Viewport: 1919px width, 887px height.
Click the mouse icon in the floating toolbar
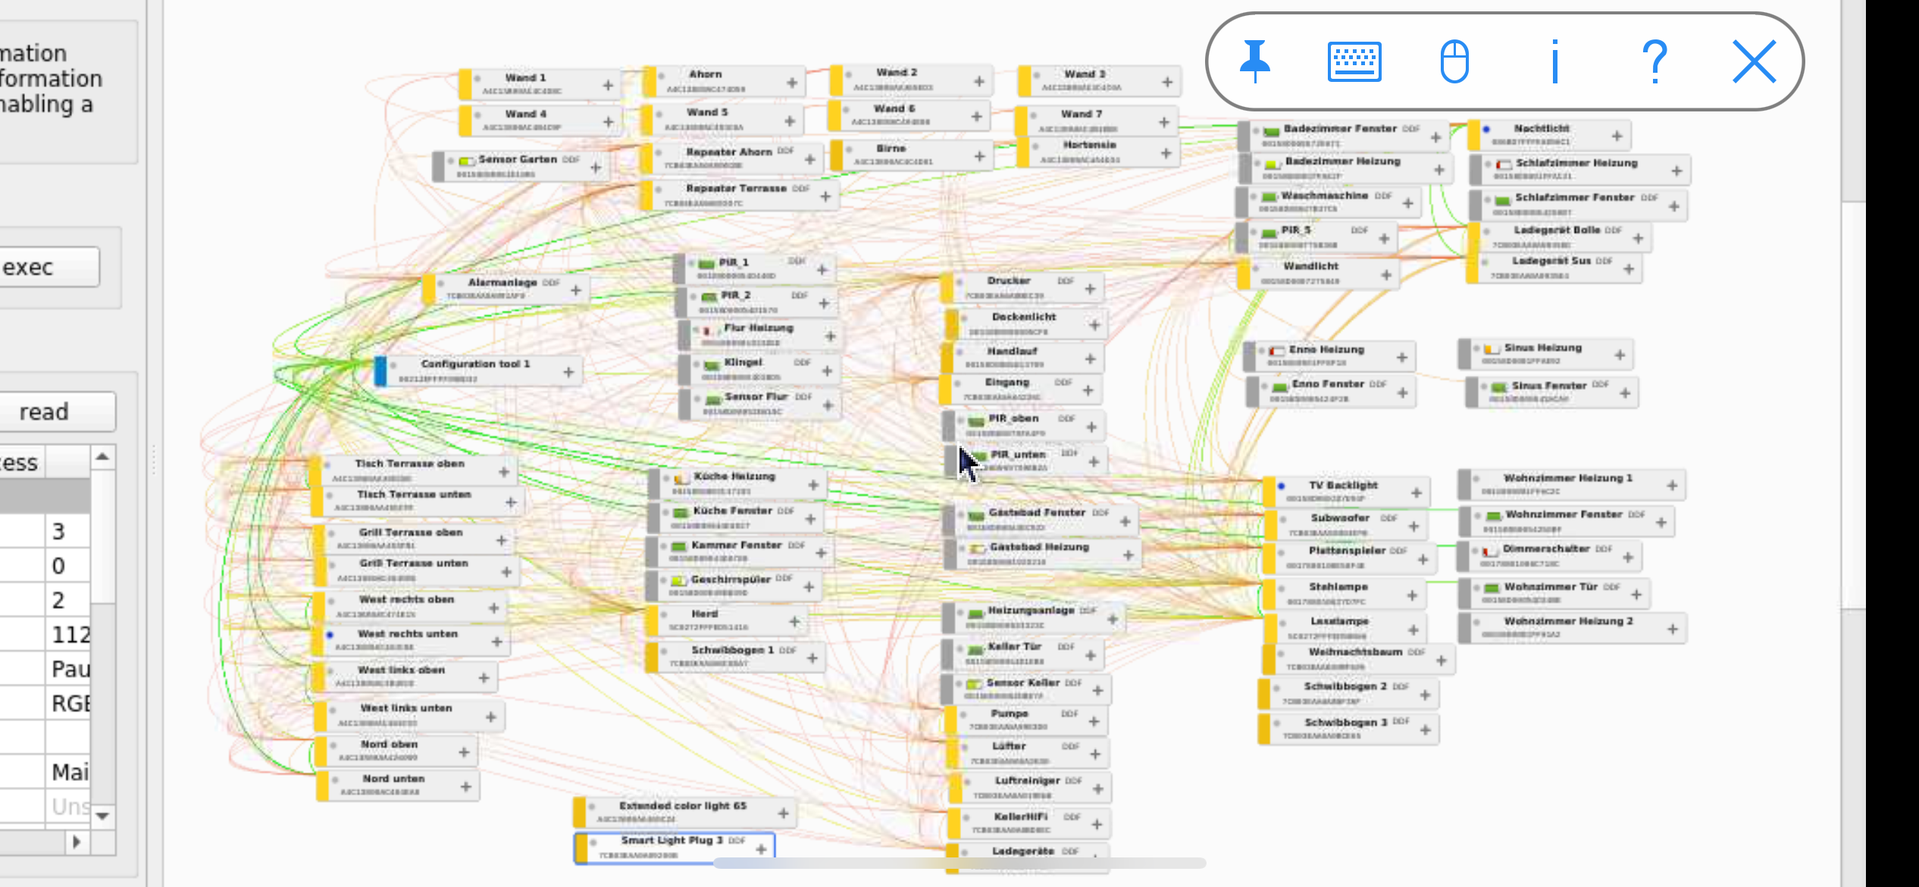click(1454, 62)
